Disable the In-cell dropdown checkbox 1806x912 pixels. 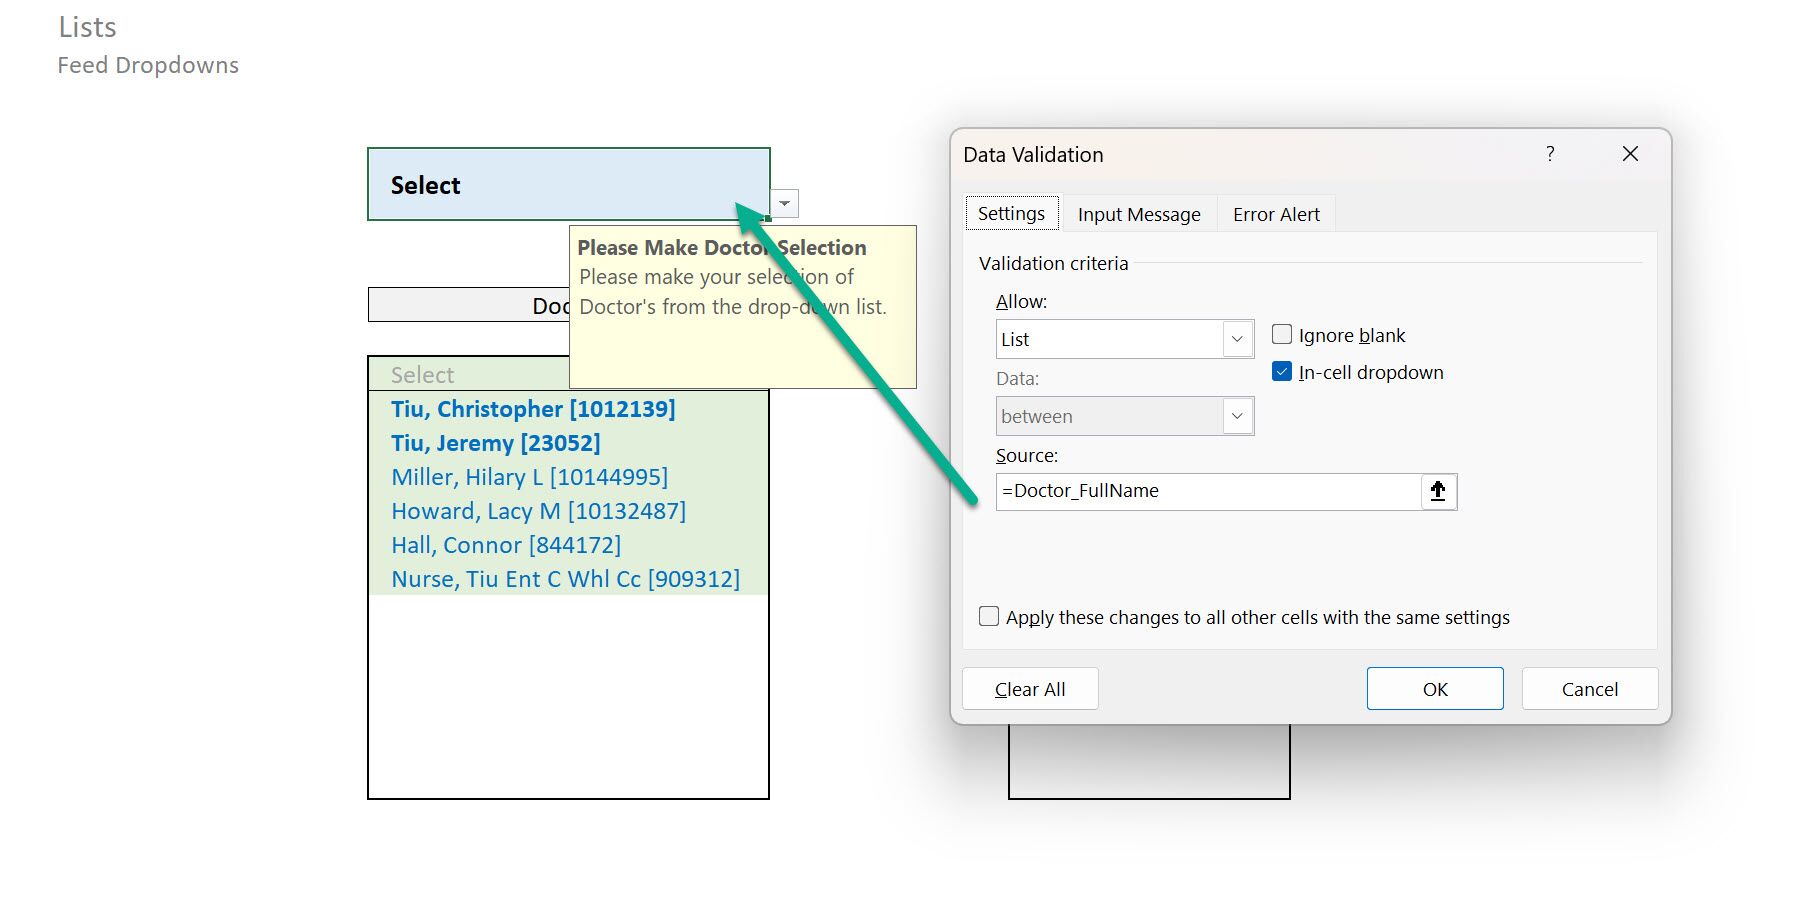tap(1281, 371)
